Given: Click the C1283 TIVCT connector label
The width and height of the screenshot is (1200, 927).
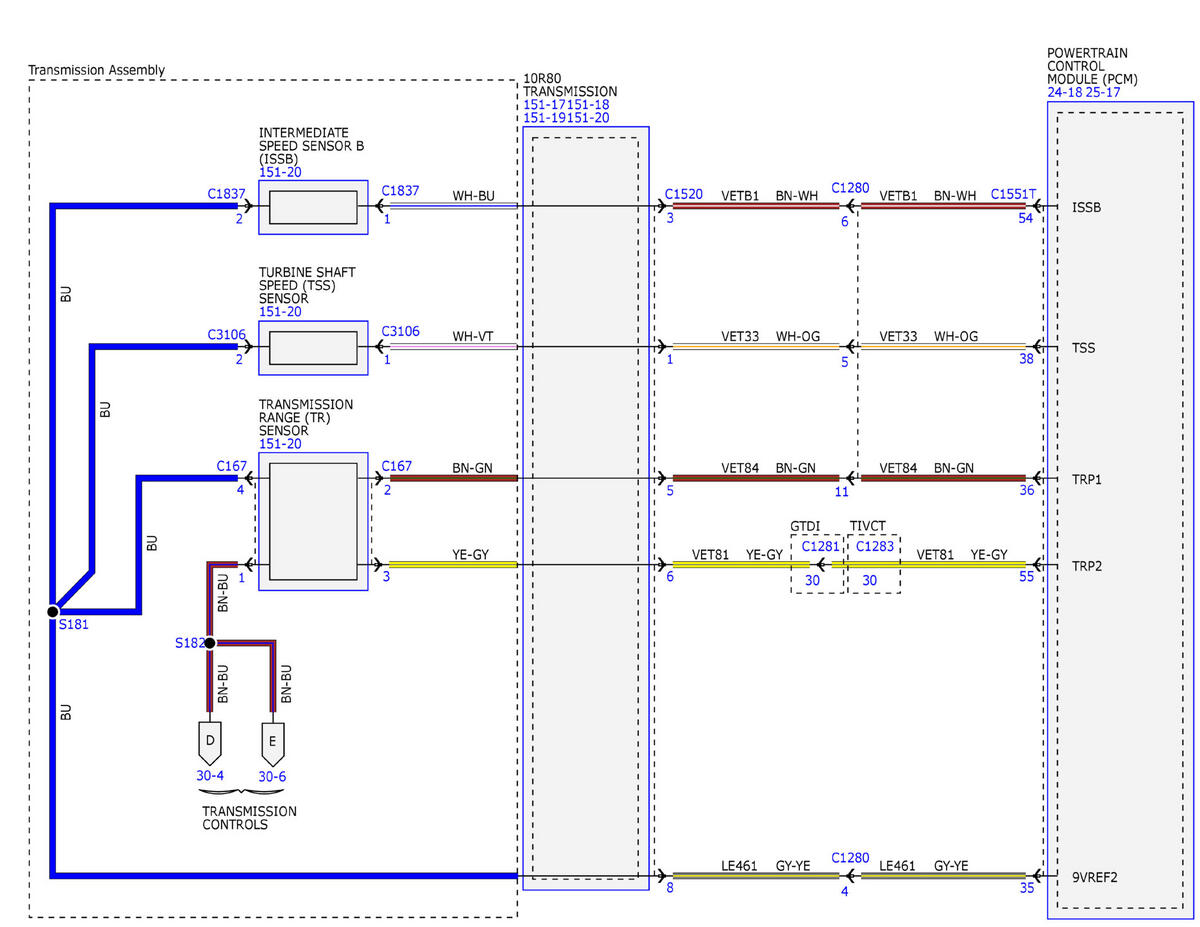Looking at the screenshot, I should [x=875, y=546].
